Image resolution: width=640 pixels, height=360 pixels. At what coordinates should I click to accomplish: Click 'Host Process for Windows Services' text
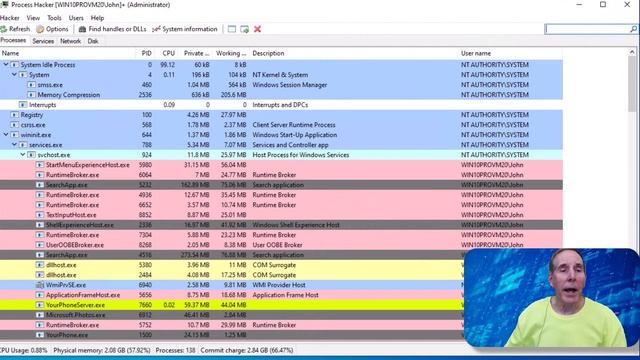[301, 155]
